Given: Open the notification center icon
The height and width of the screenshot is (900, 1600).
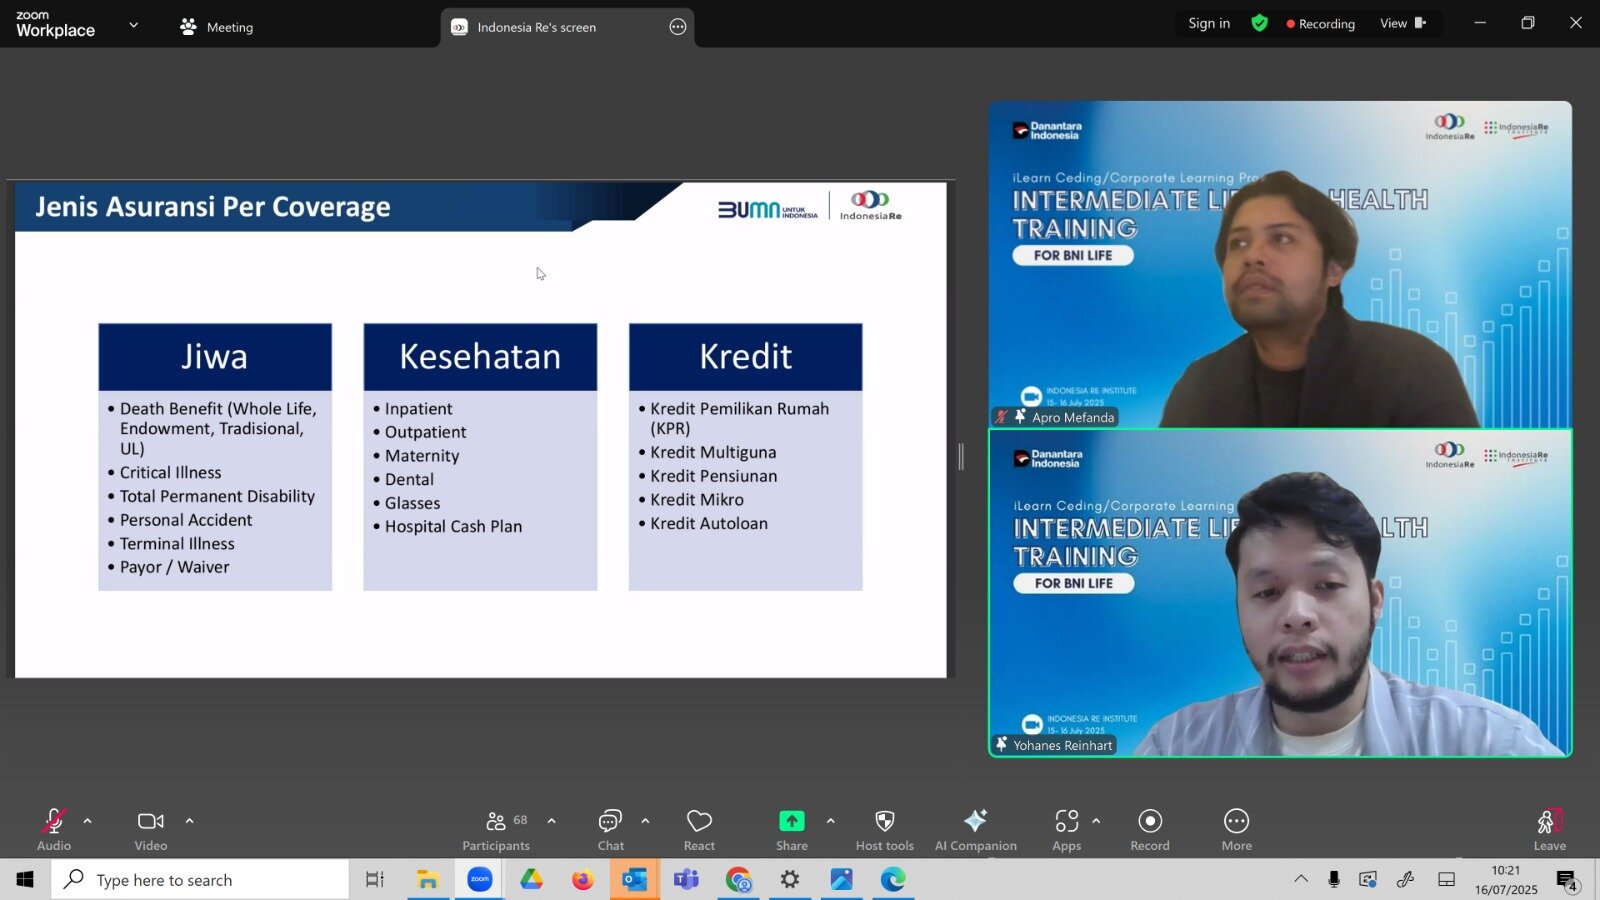Looking at the screenshot, I should 1566,880.
